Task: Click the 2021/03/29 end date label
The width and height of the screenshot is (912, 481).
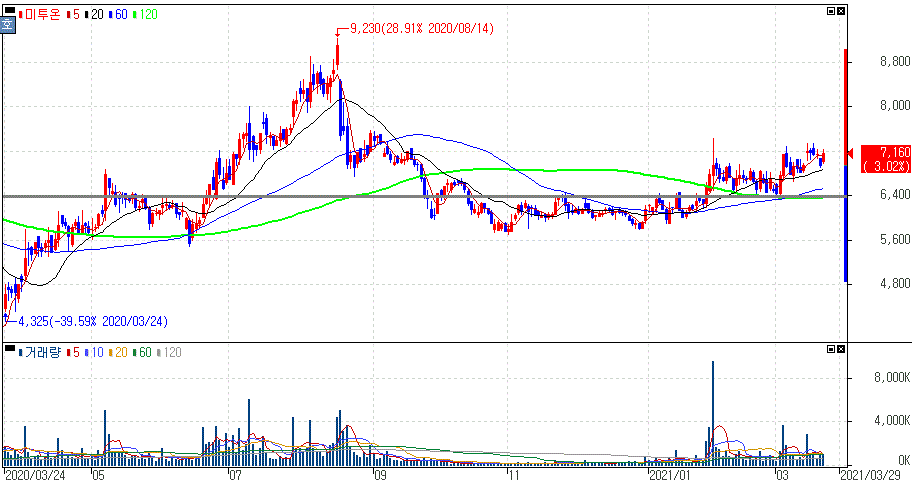Action: [870, 475]
